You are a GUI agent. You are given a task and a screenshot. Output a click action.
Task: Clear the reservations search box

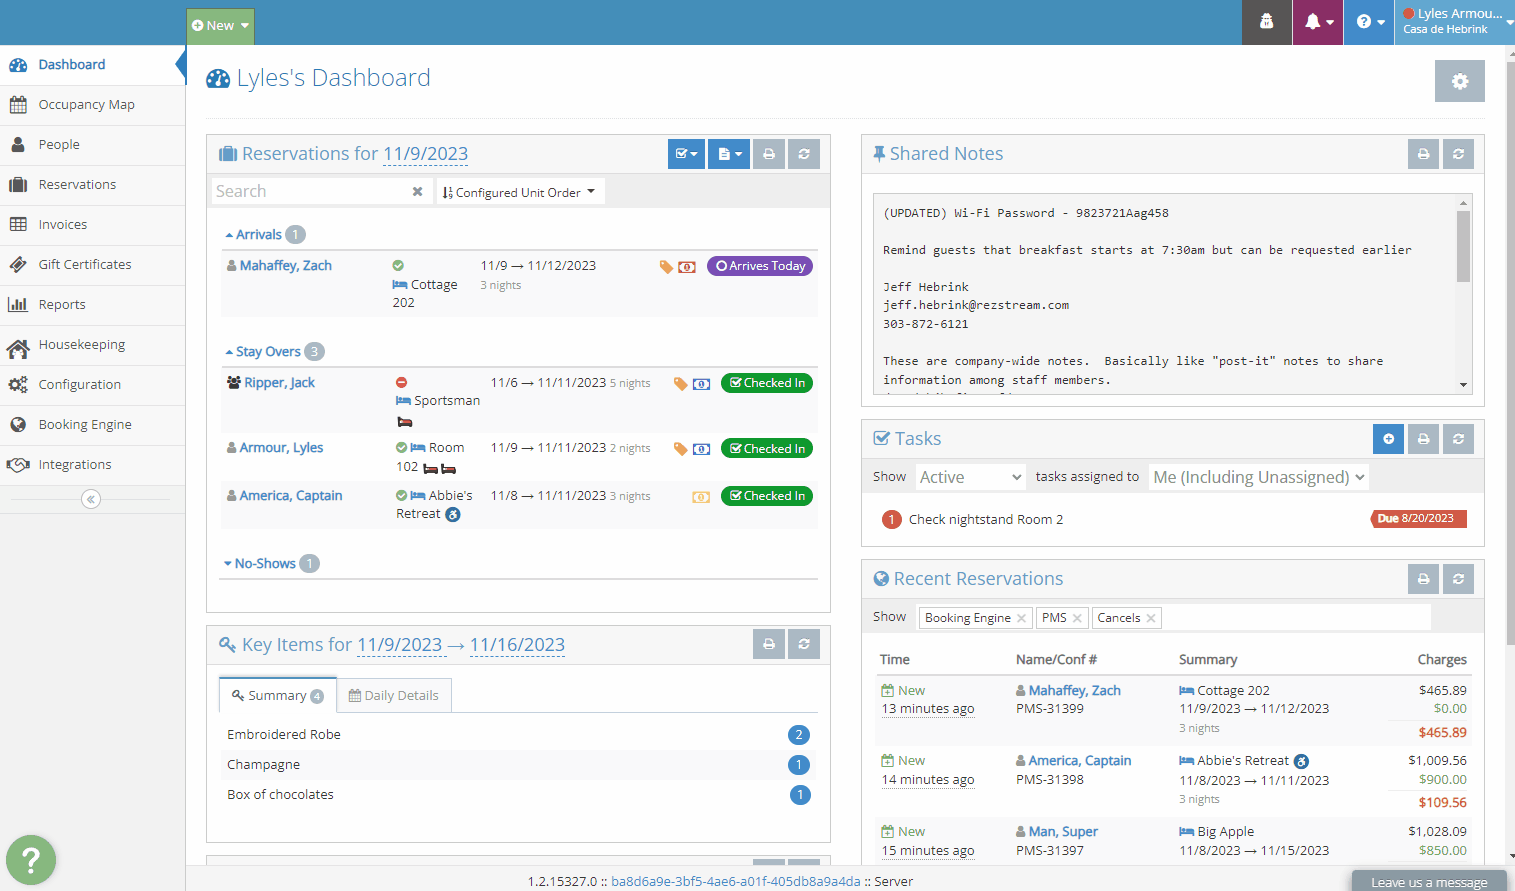418,192
